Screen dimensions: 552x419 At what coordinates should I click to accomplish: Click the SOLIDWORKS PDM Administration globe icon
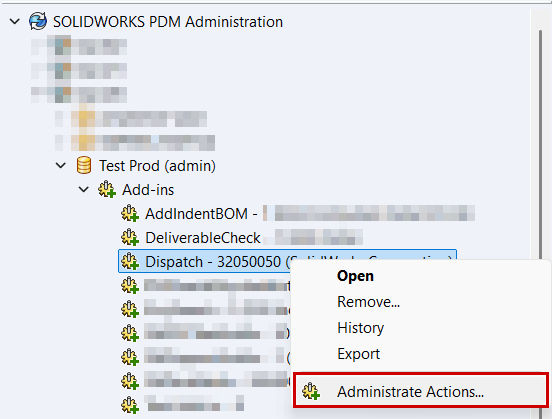[x=38, y=21]
